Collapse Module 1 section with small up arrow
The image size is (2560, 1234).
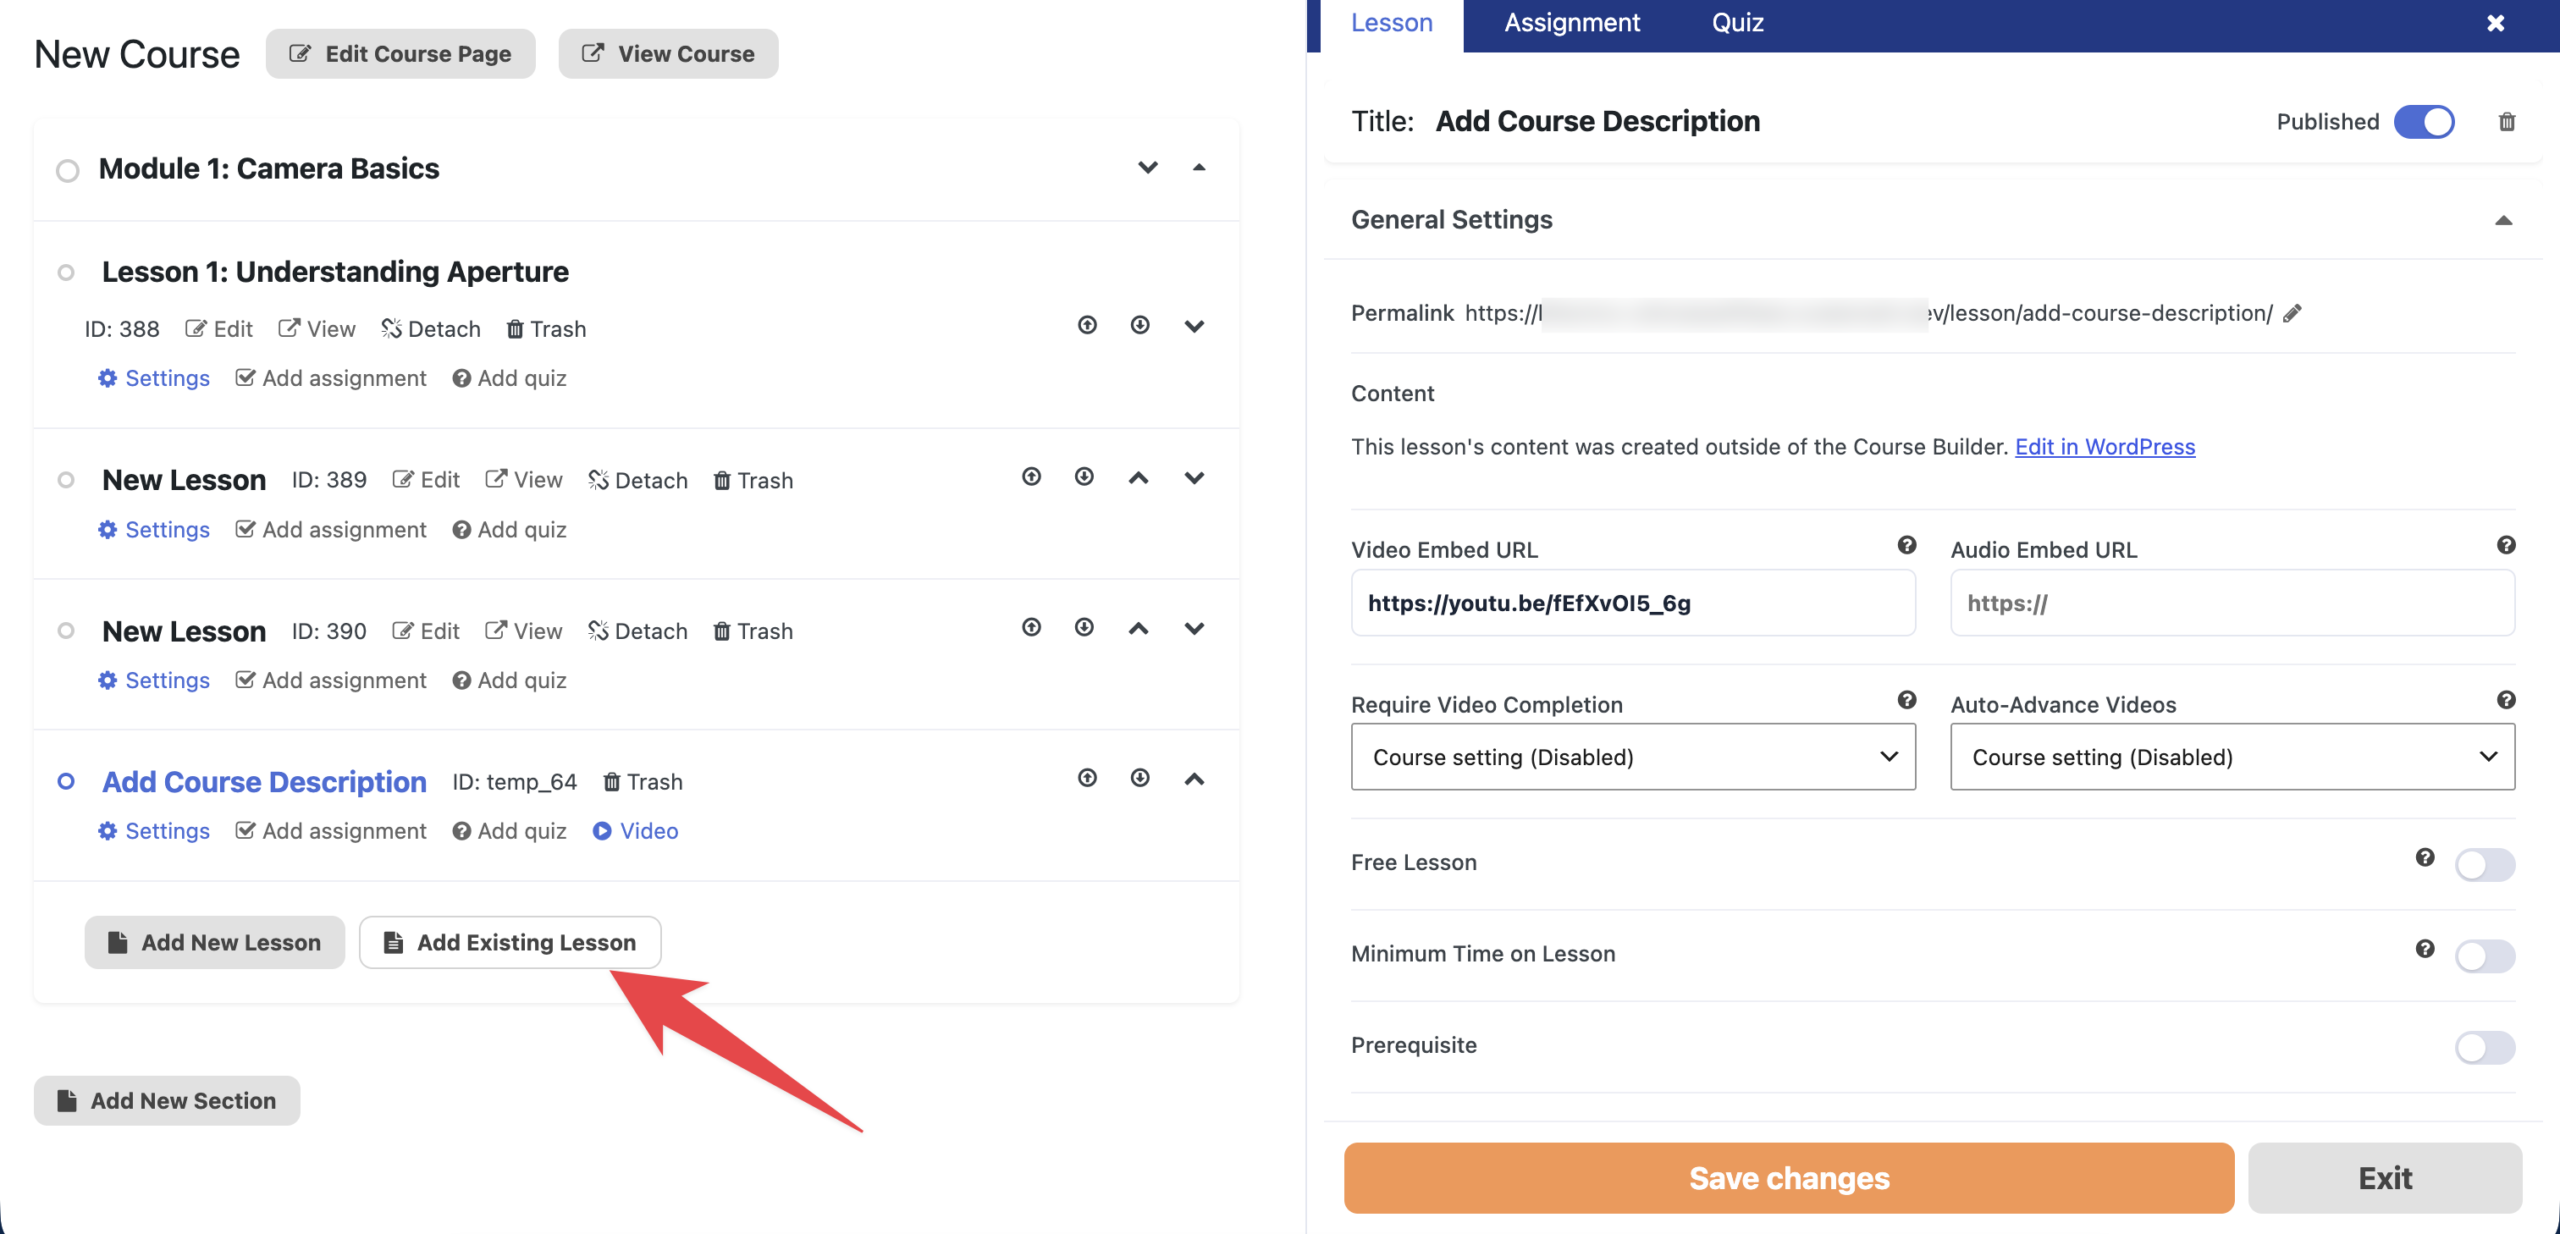1199,167
